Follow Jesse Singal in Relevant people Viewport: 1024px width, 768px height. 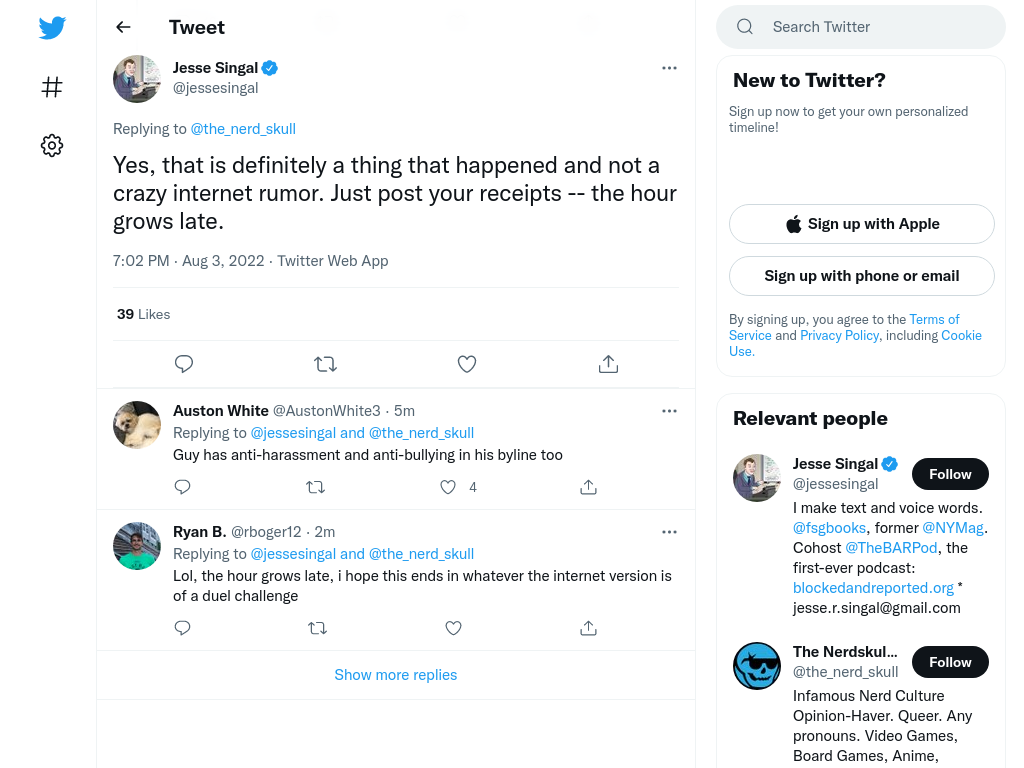tap(950, 474)
